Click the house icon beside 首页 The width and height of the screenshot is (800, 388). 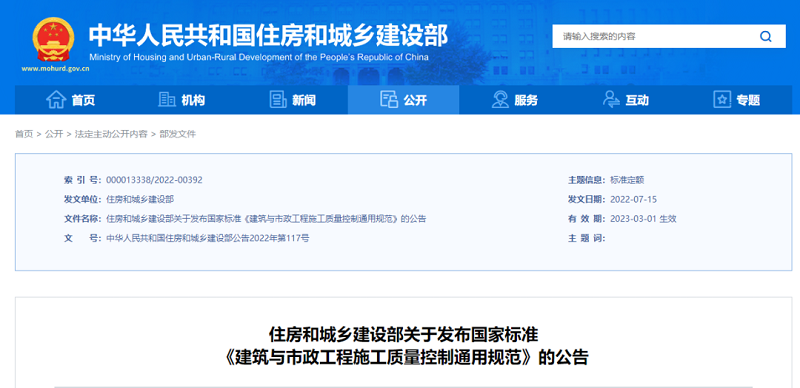pos(56,100)
